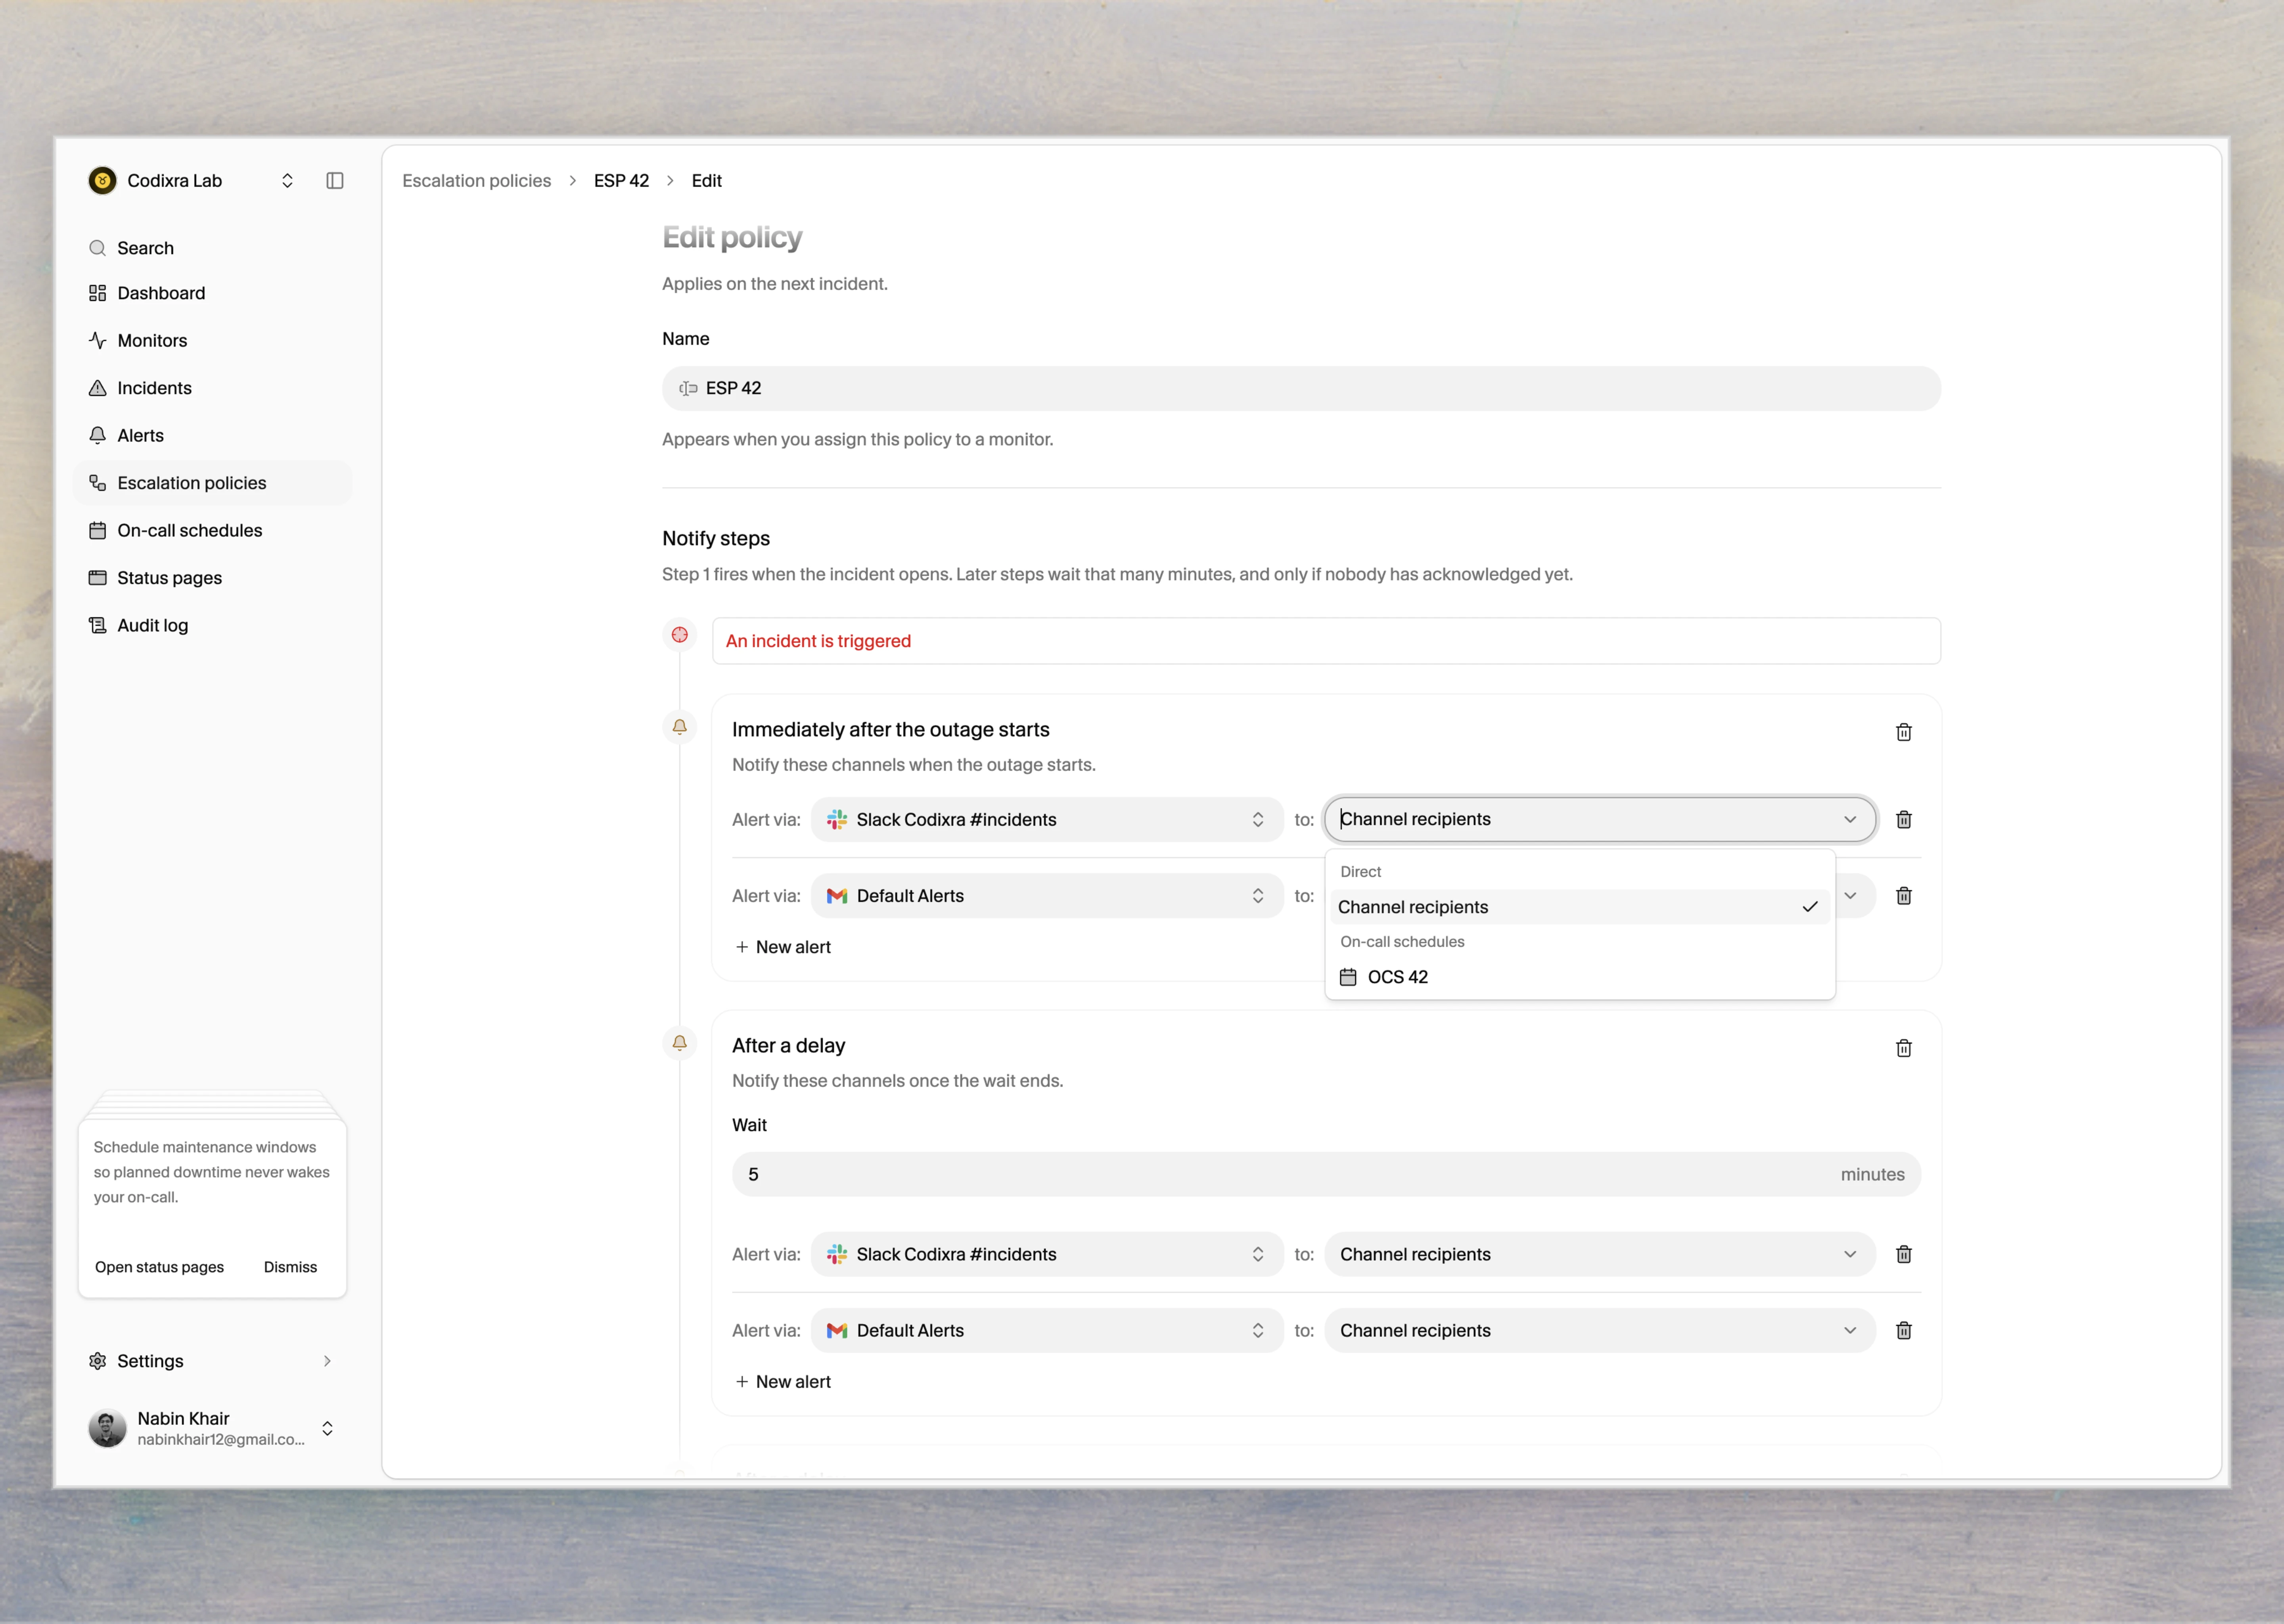Click the Wait minutes input field
Screen dimensions: 2284x1624
[1326, 1174]
